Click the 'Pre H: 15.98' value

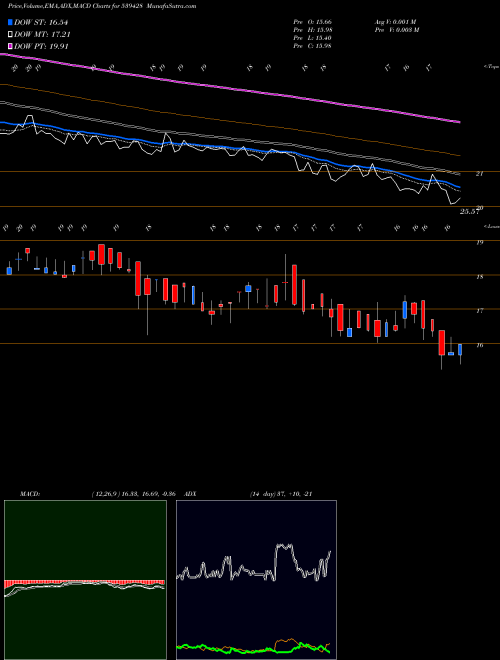[313, 30]
